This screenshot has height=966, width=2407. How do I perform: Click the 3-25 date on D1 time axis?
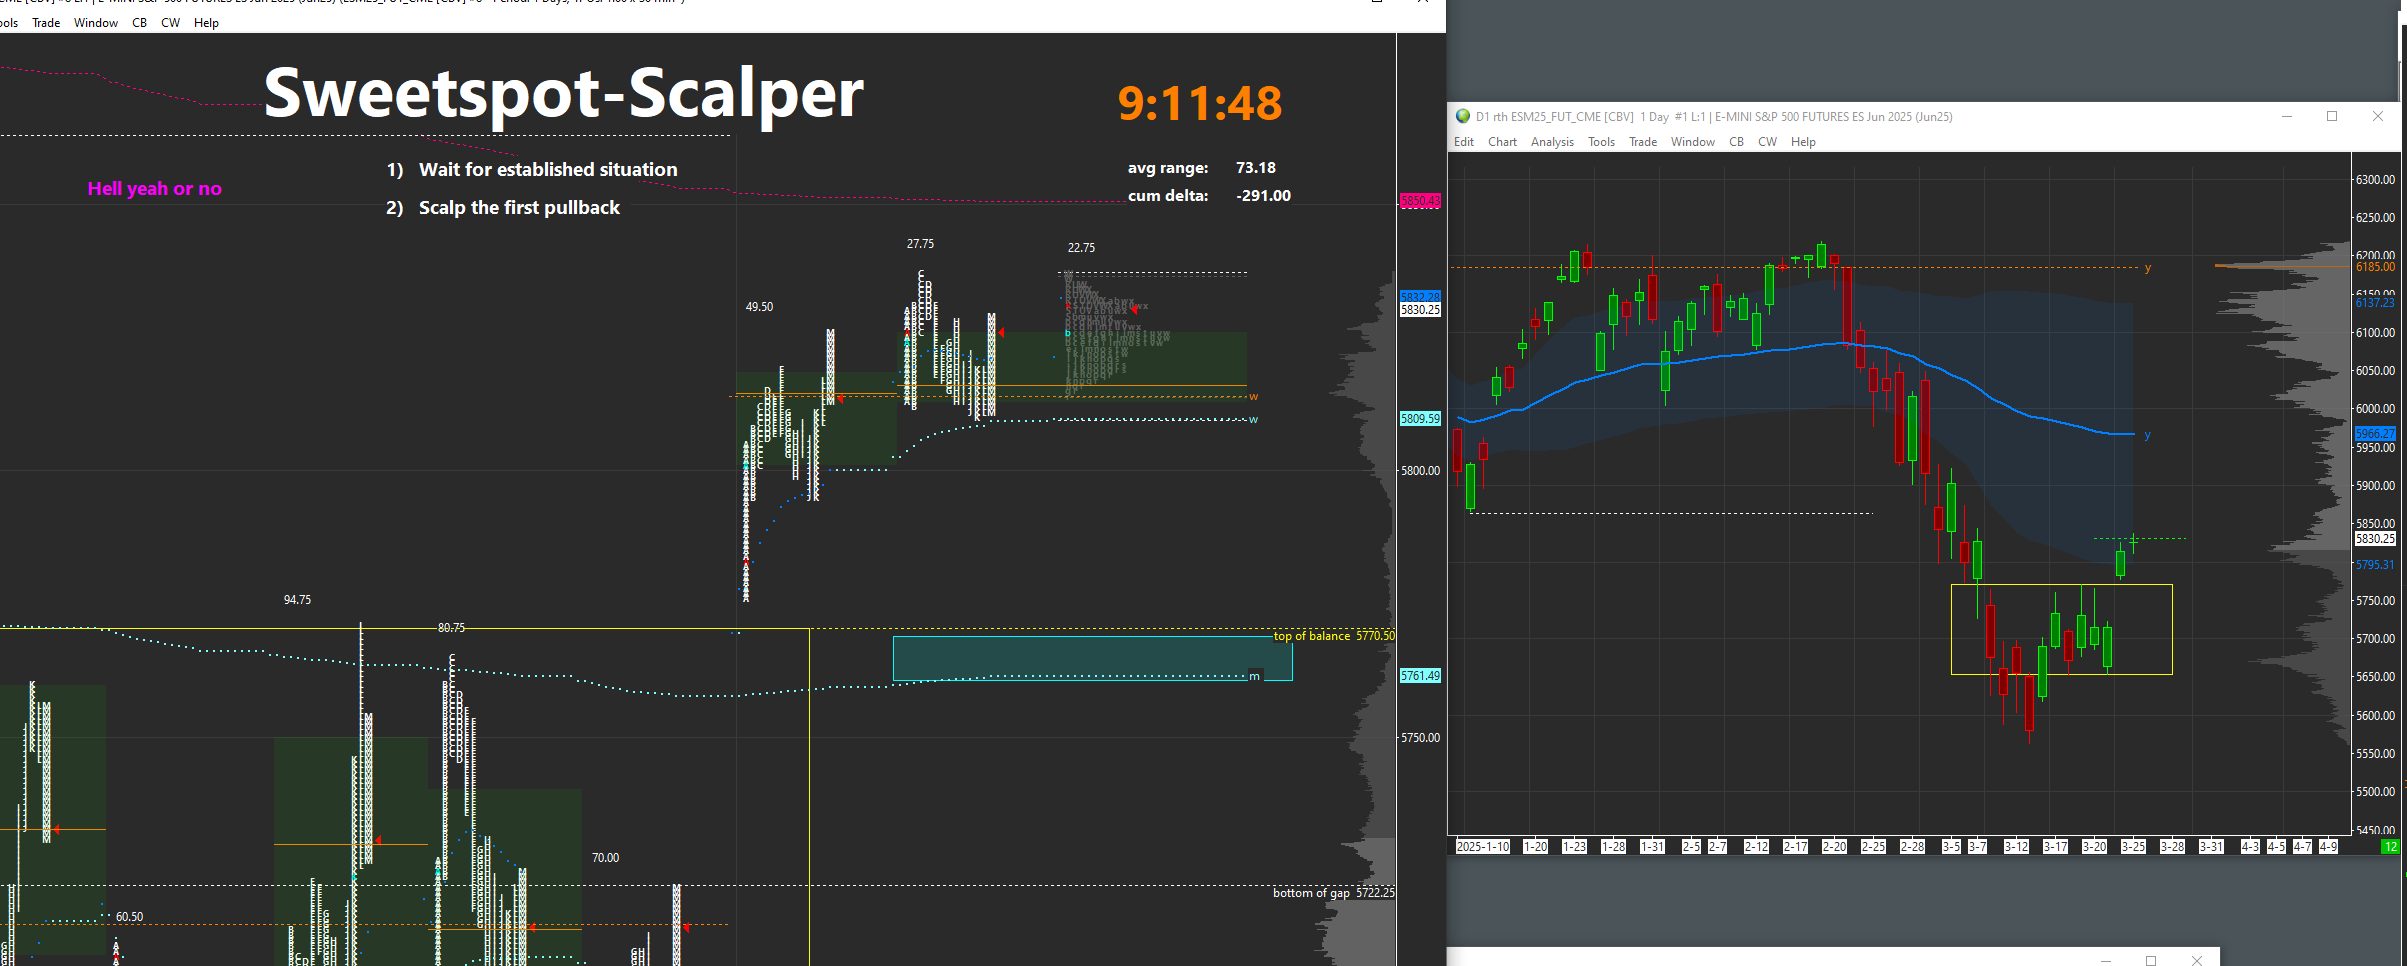click(x=2133, y=847)
